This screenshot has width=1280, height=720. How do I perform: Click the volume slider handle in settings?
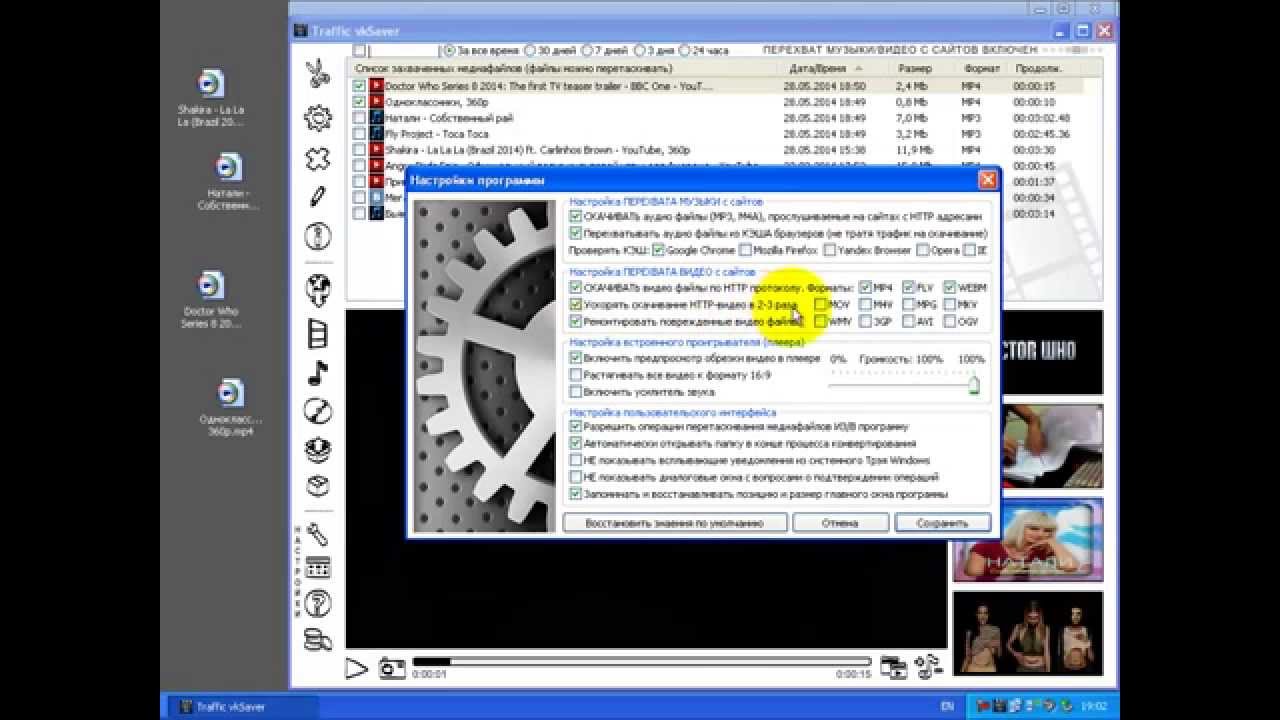coord(974,385)
